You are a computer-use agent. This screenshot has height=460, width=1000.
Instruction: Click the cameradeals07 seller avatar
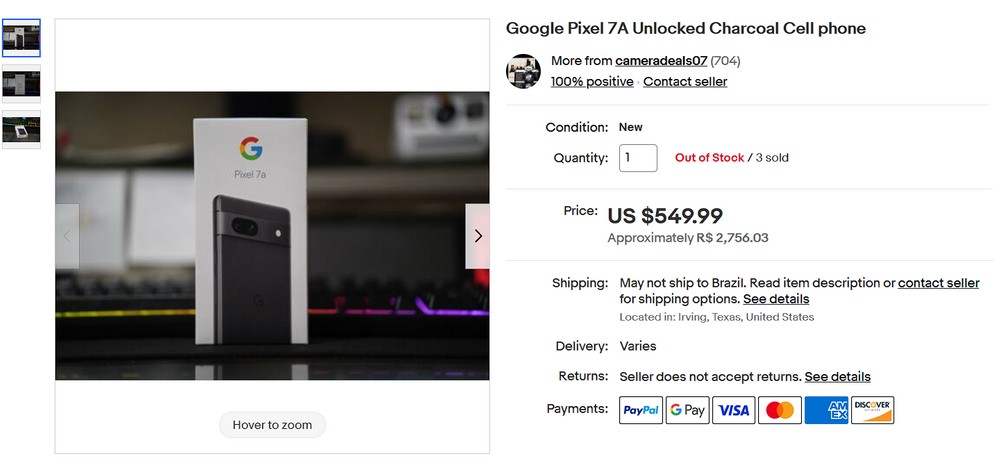[523, 71]
